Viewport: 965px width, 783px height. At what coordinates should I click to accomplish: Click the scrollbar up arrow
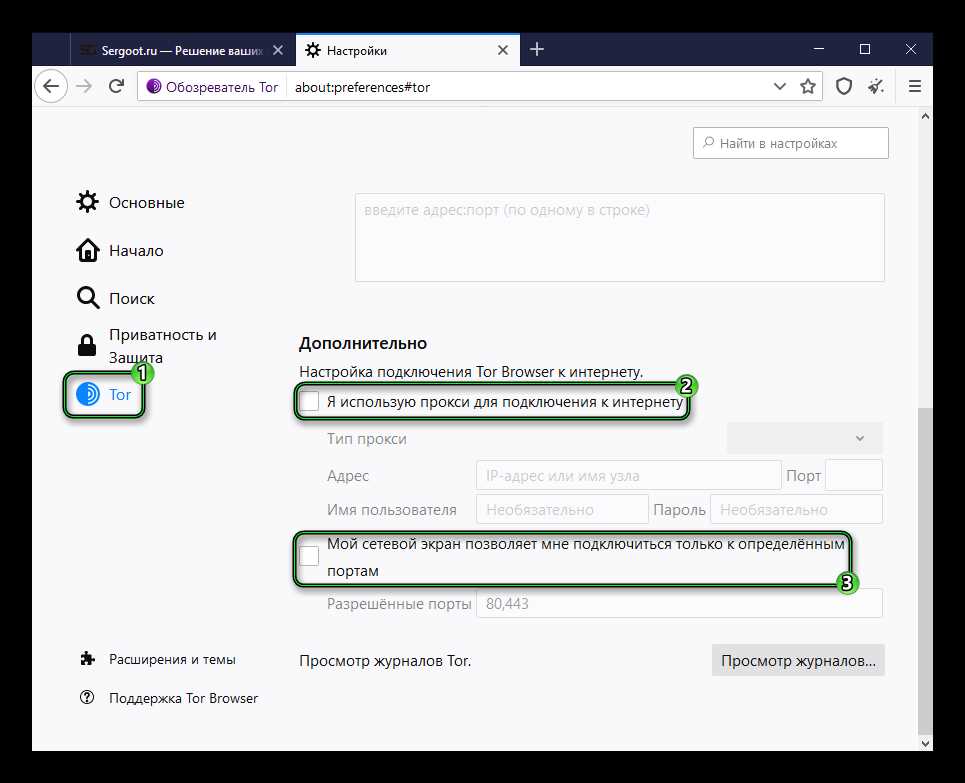click(x=925, y=116)
